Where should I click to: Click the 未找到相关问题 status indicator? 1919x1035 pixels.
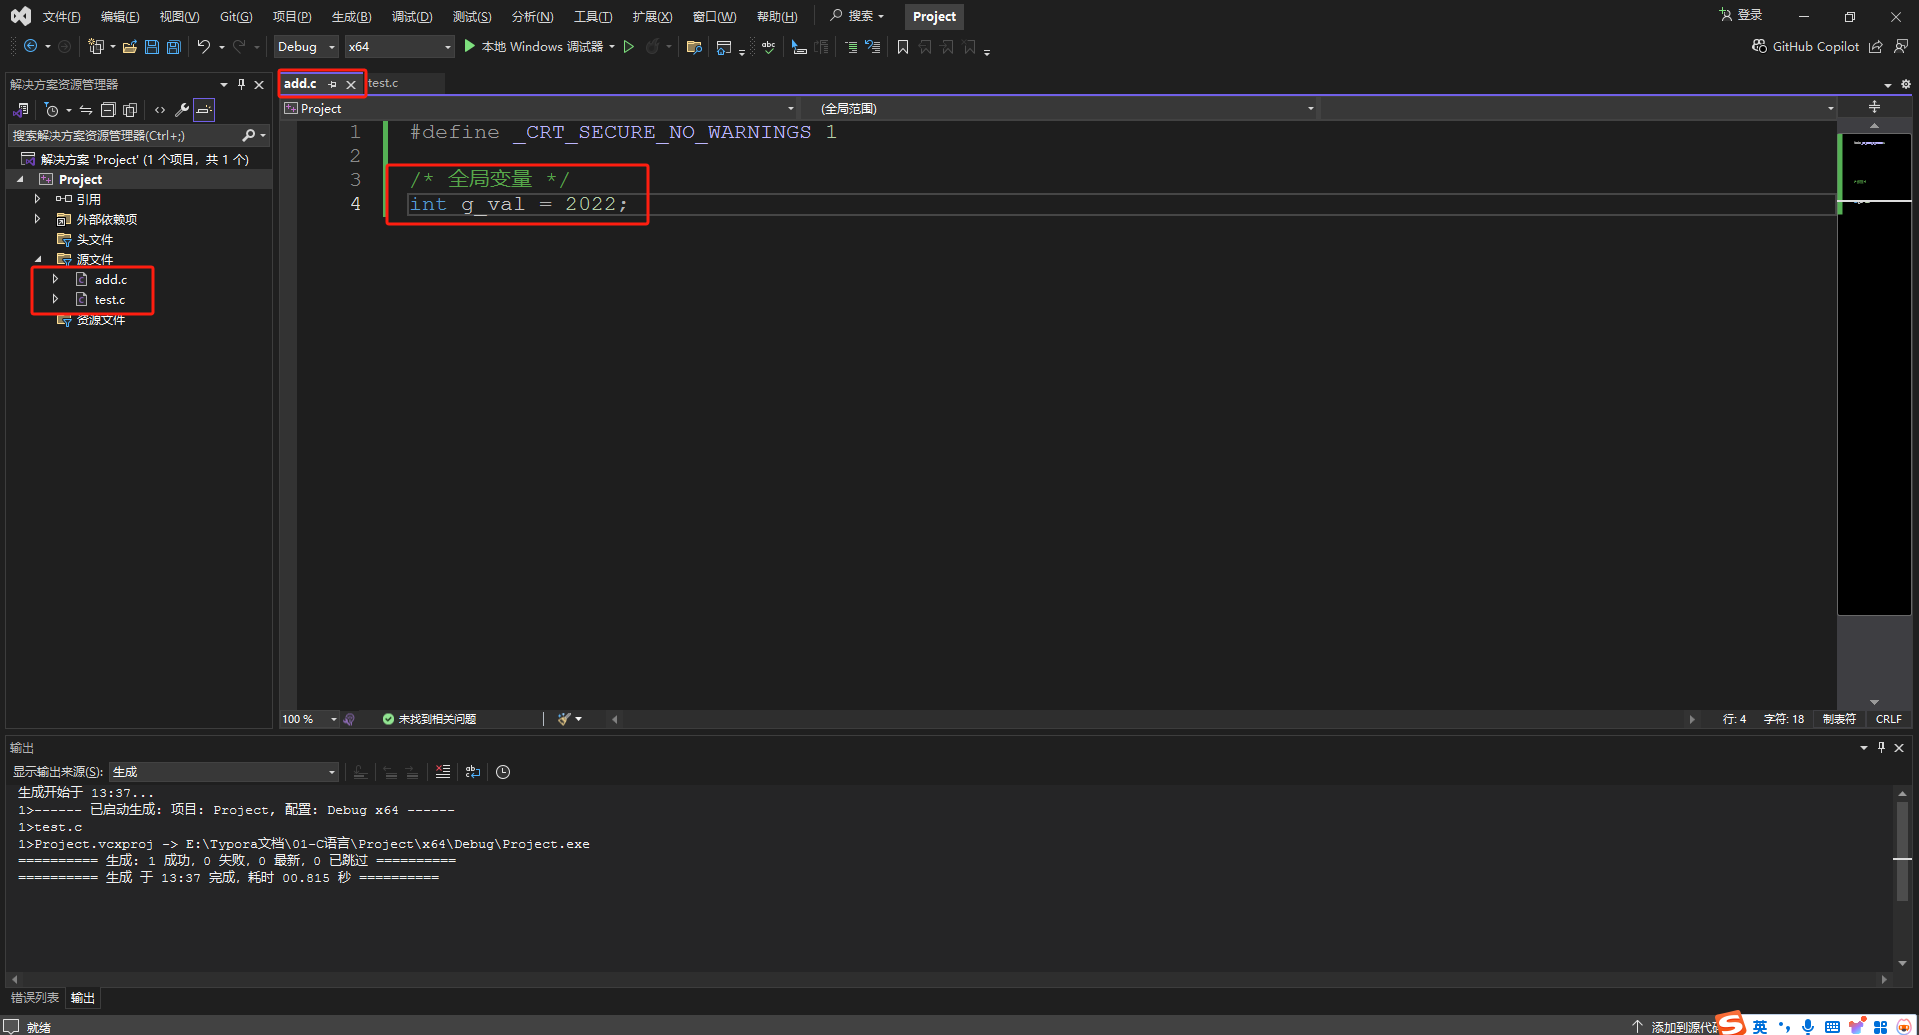click(x=429, y=719)
